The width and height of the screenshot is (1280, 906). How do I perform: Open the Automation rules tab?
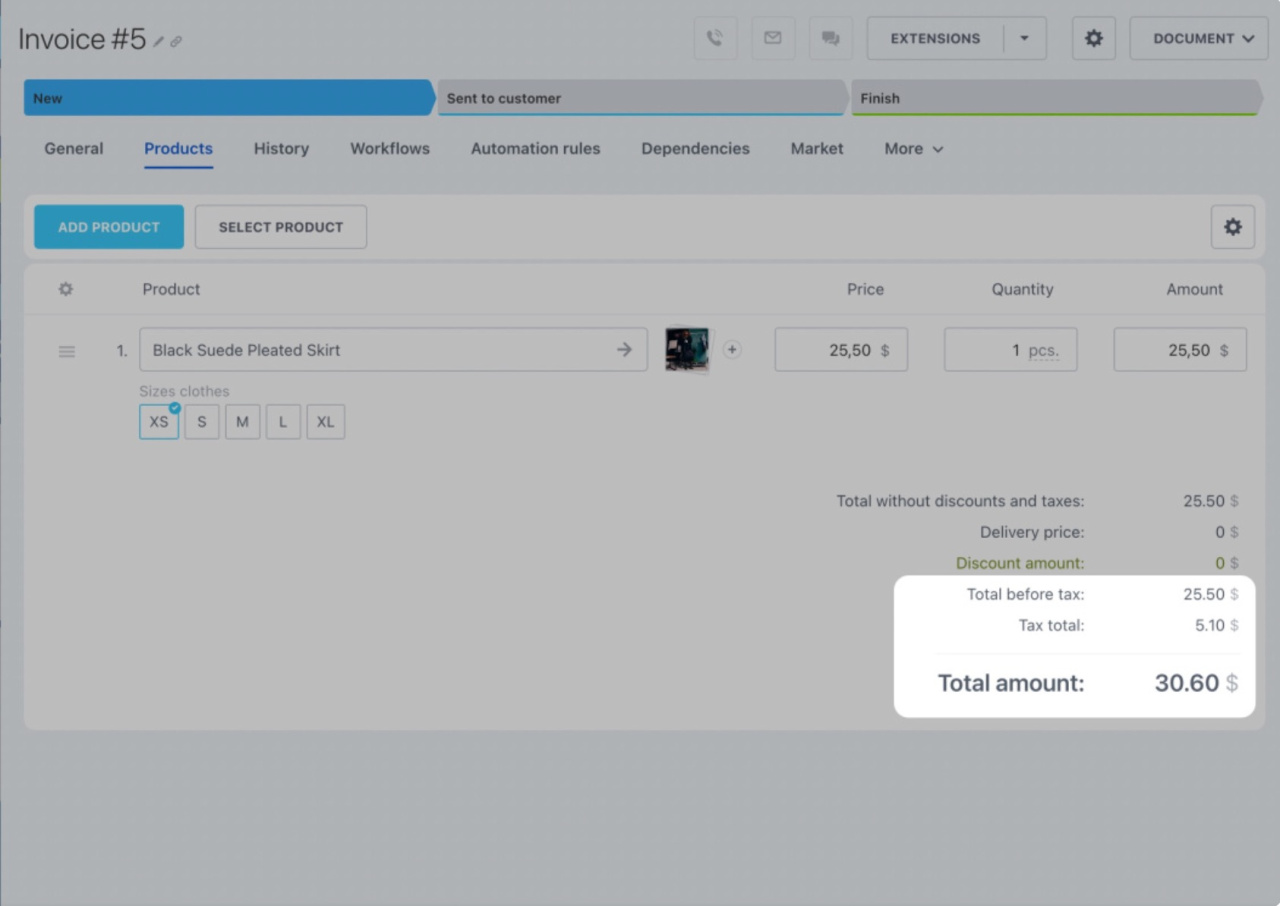coord(535,148)
